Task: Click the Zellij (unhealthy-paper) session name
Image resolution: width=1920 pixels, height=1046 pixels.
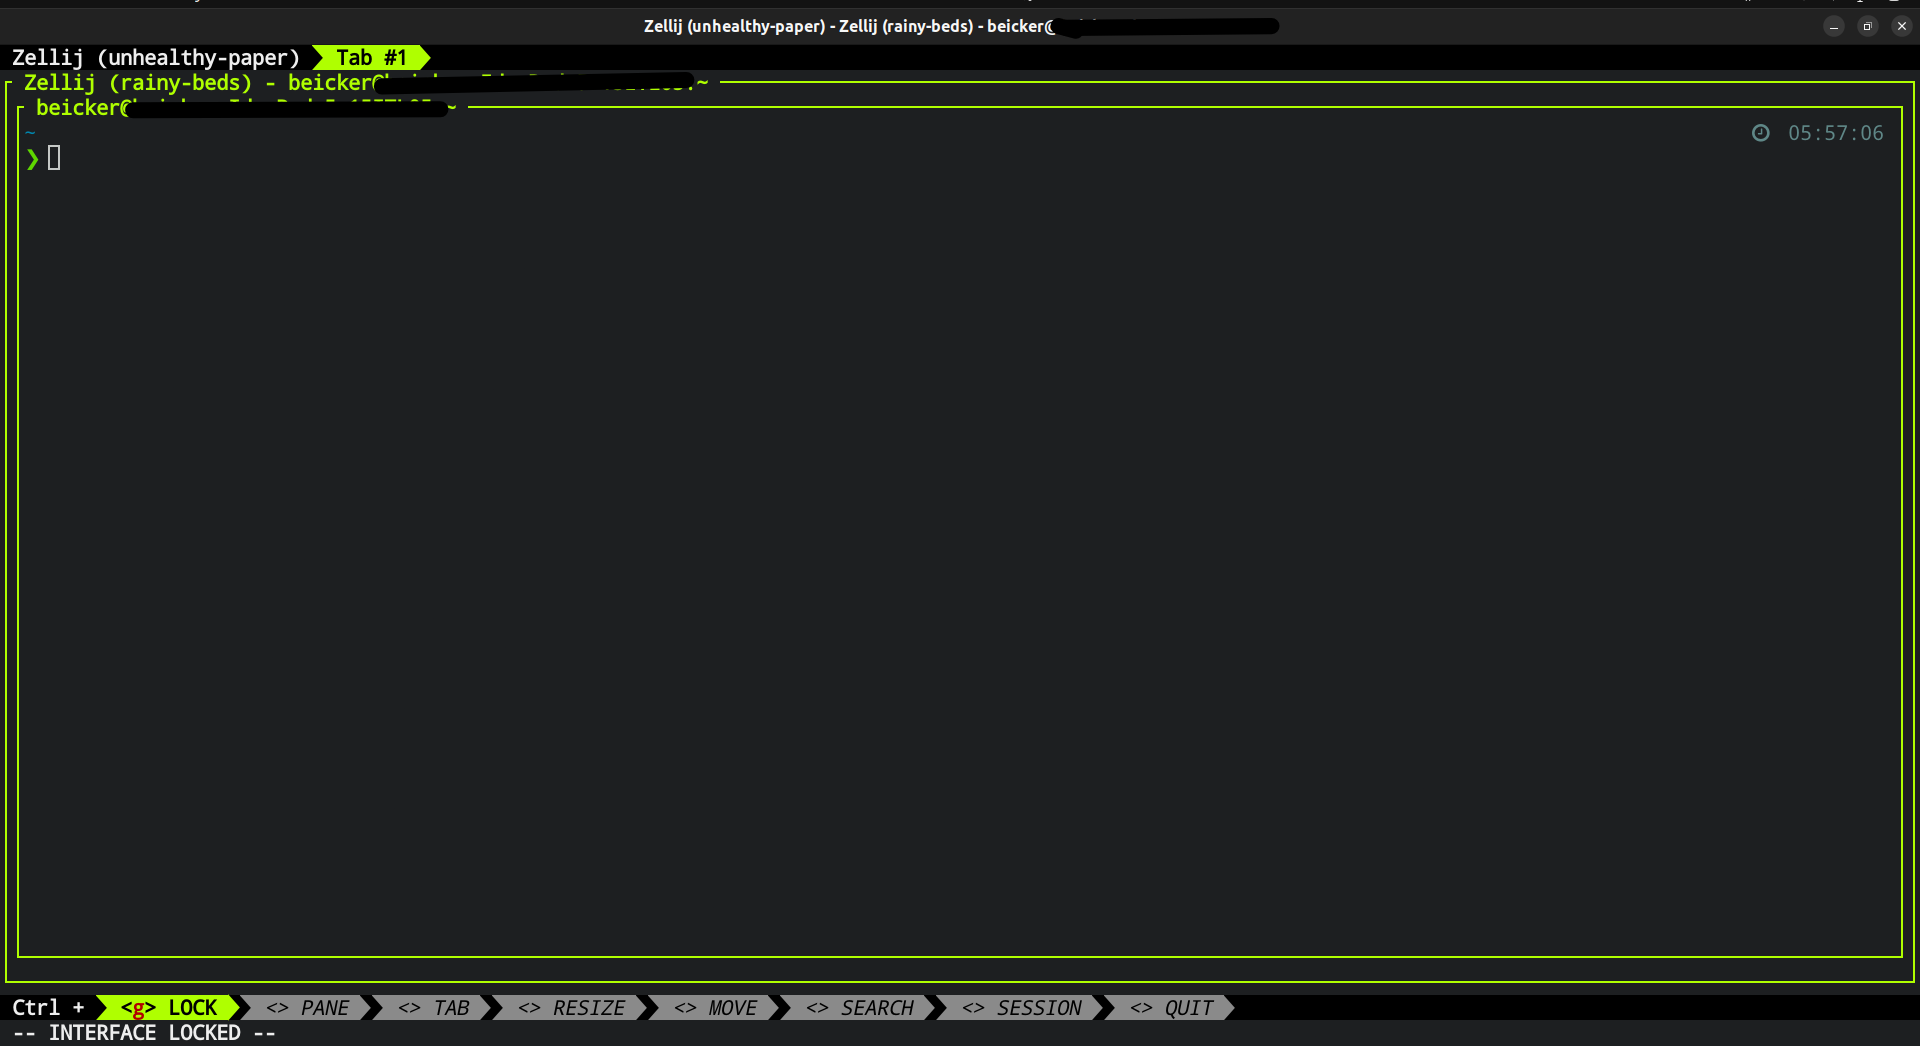Action: 154,57
